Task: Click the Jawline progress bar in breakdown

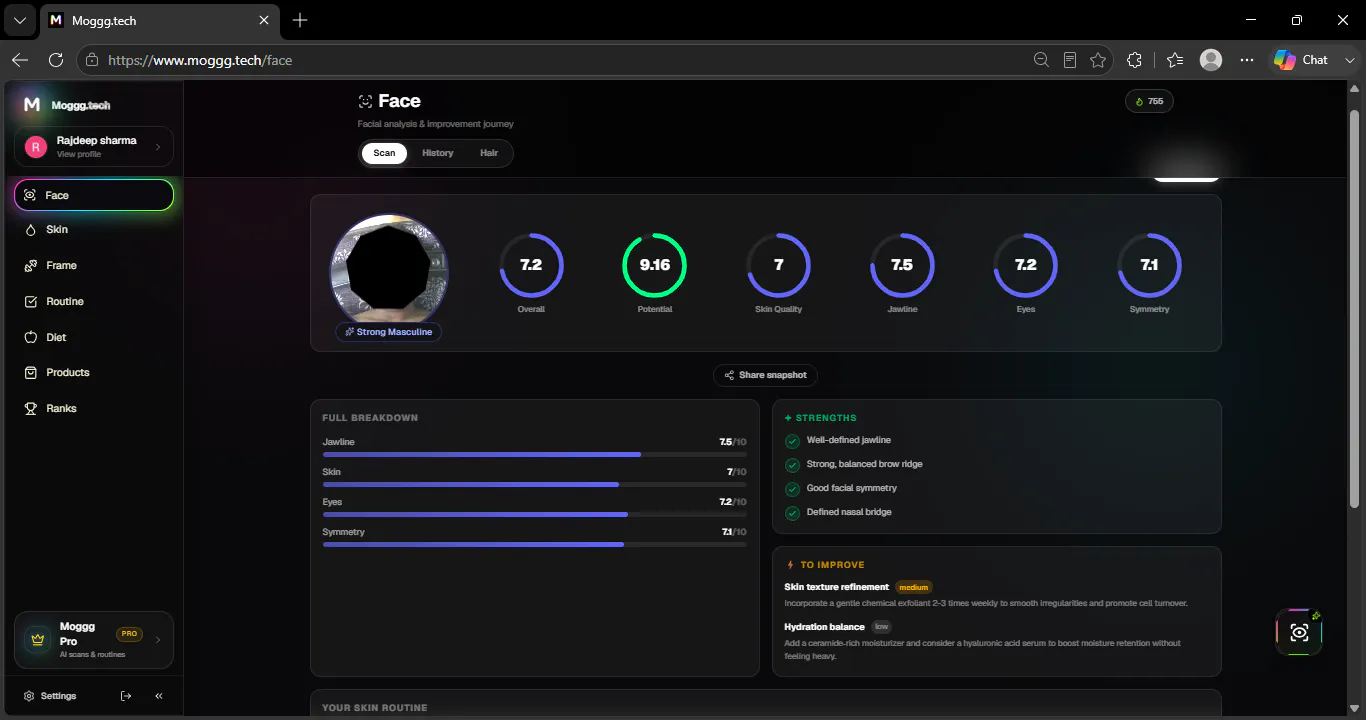Action: pyautogui.click(x=534, y=454)
